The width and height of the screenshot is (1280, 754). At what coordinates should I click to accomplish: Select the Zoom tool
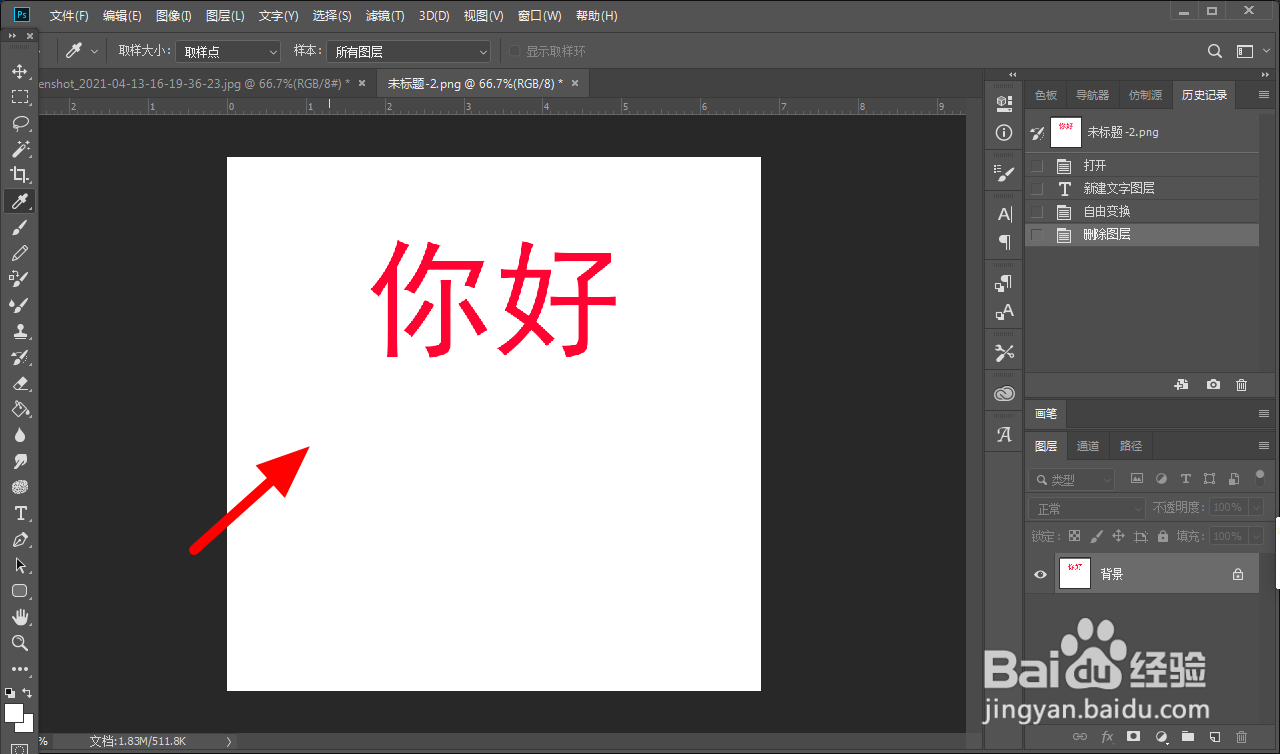(x=20, y=643)
